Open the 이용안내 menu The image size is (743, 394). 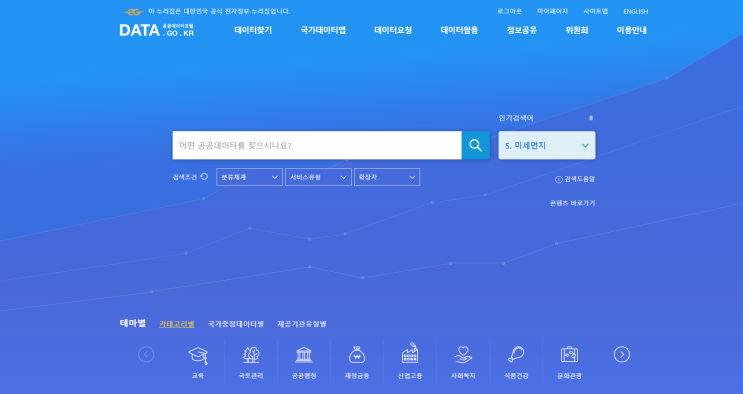pos(632,30)
